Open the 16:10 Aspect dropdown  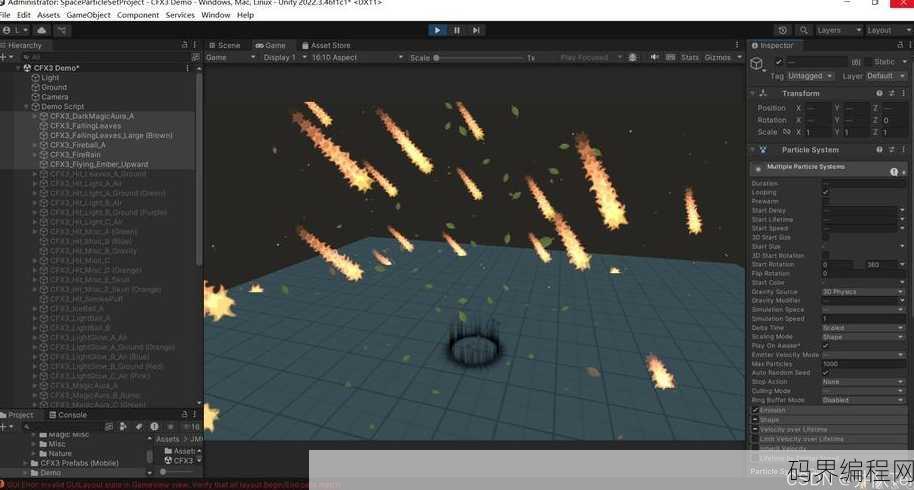tap(357, 58)
